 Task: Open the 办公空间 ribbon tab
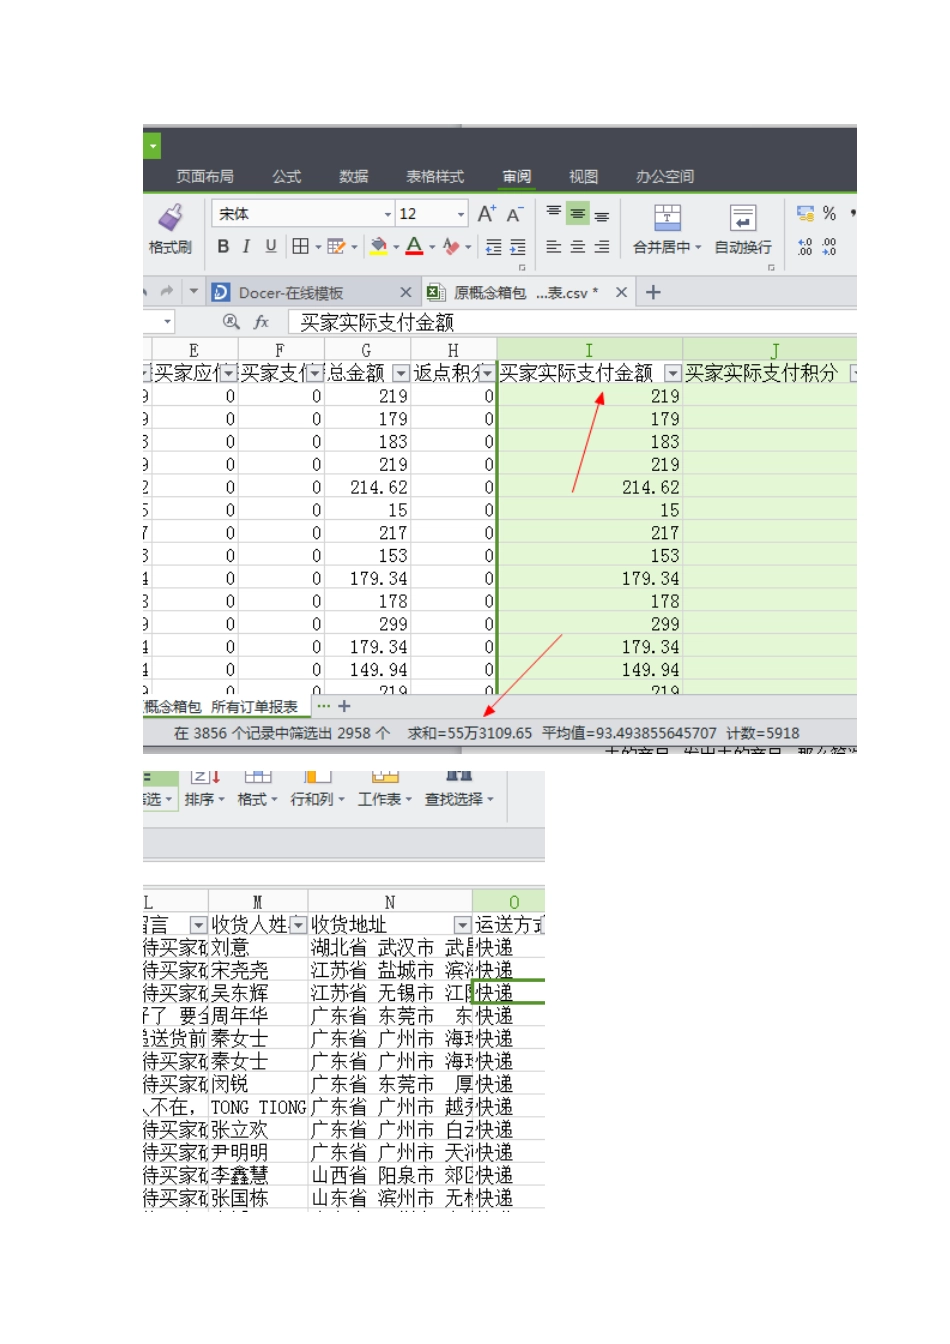tap(665, 176)
